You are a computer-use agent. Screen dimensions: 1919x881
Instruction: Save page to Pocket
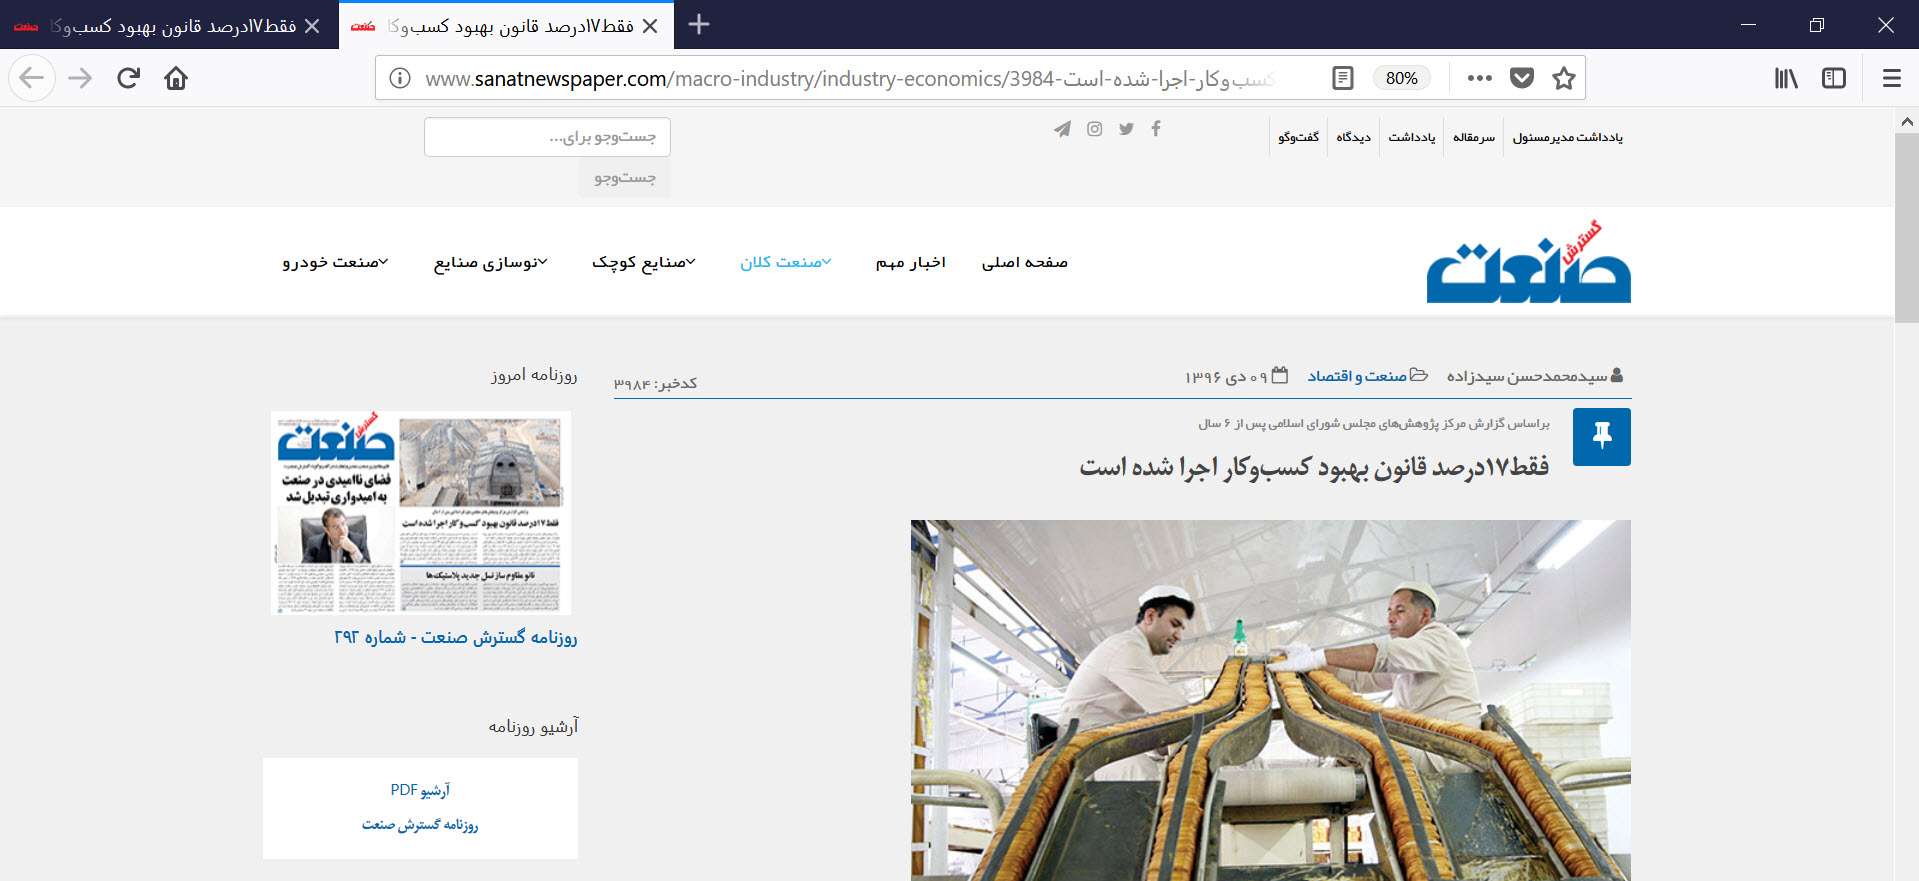click(1521, 78)
